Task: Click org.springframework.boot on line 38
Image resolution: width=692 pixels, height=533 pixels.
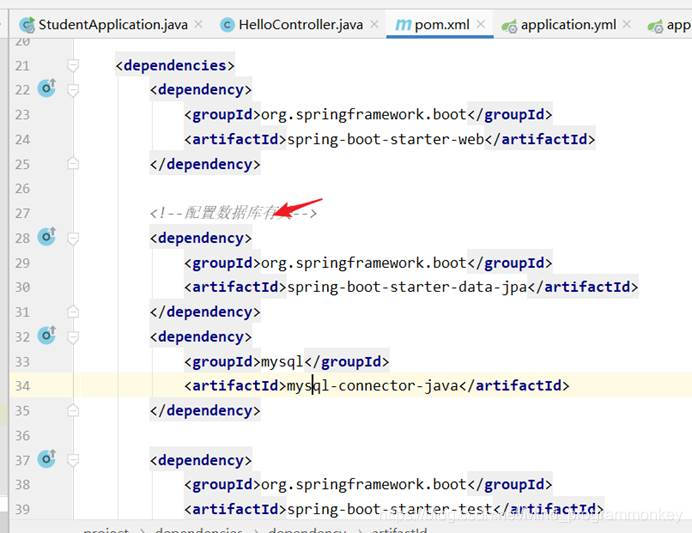Action: [364, 484]
